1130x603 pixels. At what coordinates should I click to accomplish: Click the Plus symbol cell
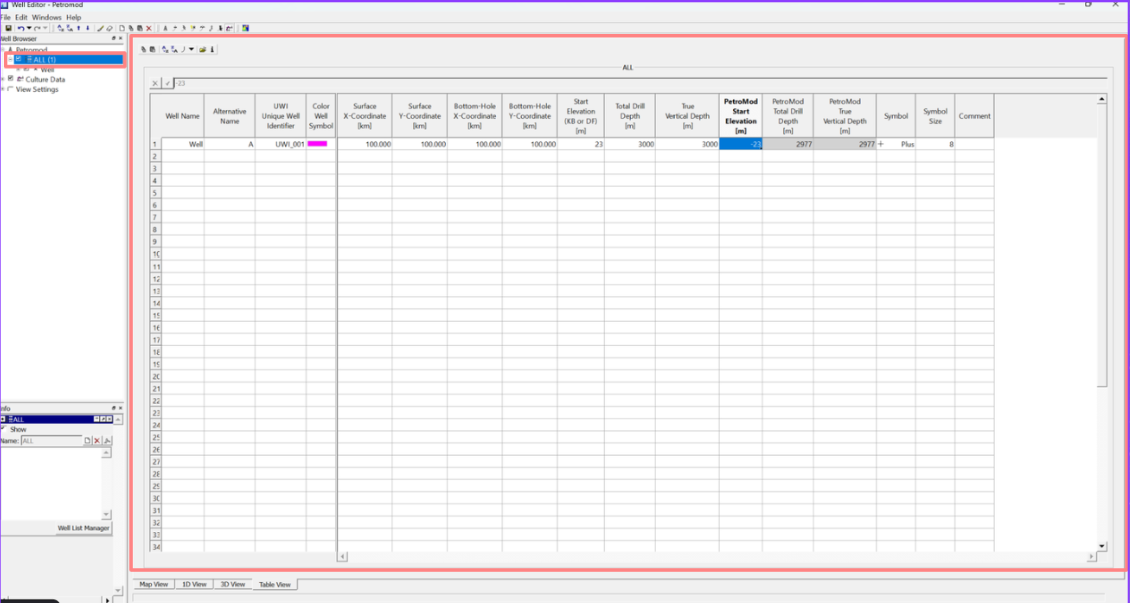[896, 144]
